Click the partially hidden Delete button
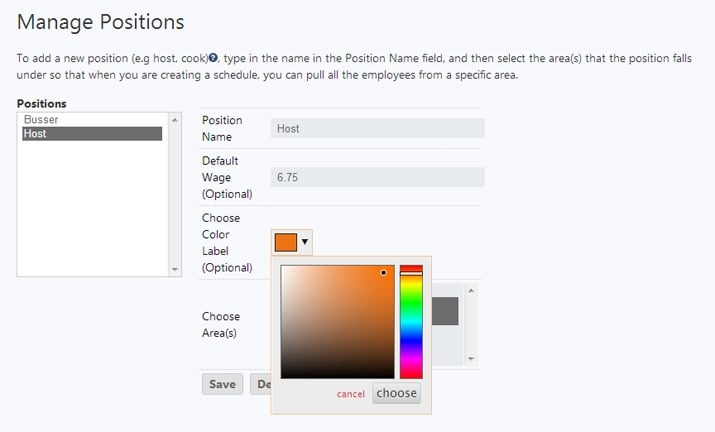Viewport: 715px width, 432px height. 260,384
